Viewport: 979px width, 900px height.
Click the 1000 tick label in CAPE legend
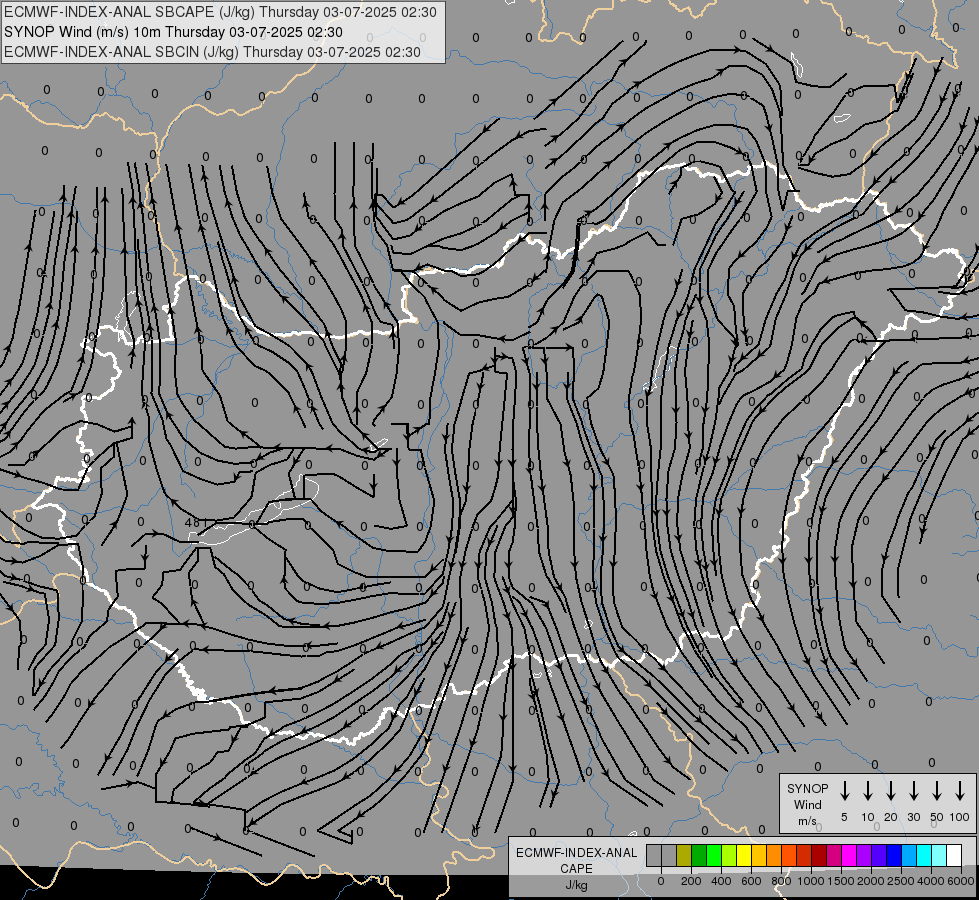click(x=811, y=881)
